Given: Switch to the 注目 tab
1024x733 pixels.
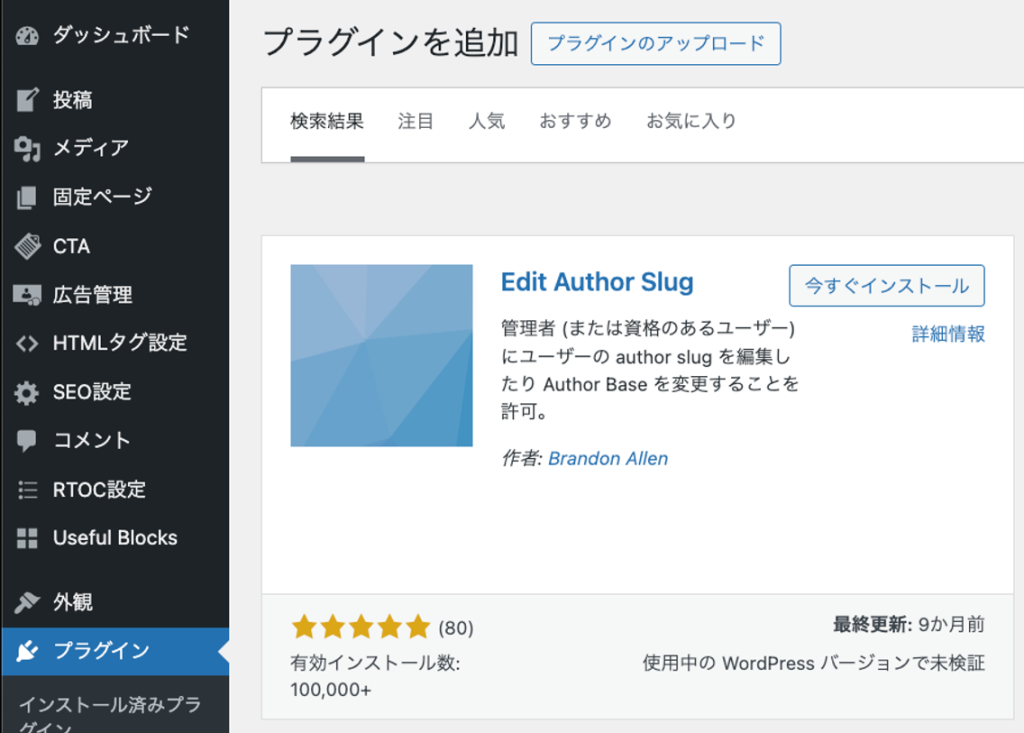Looking at the screenshot, I should (415, 120).
